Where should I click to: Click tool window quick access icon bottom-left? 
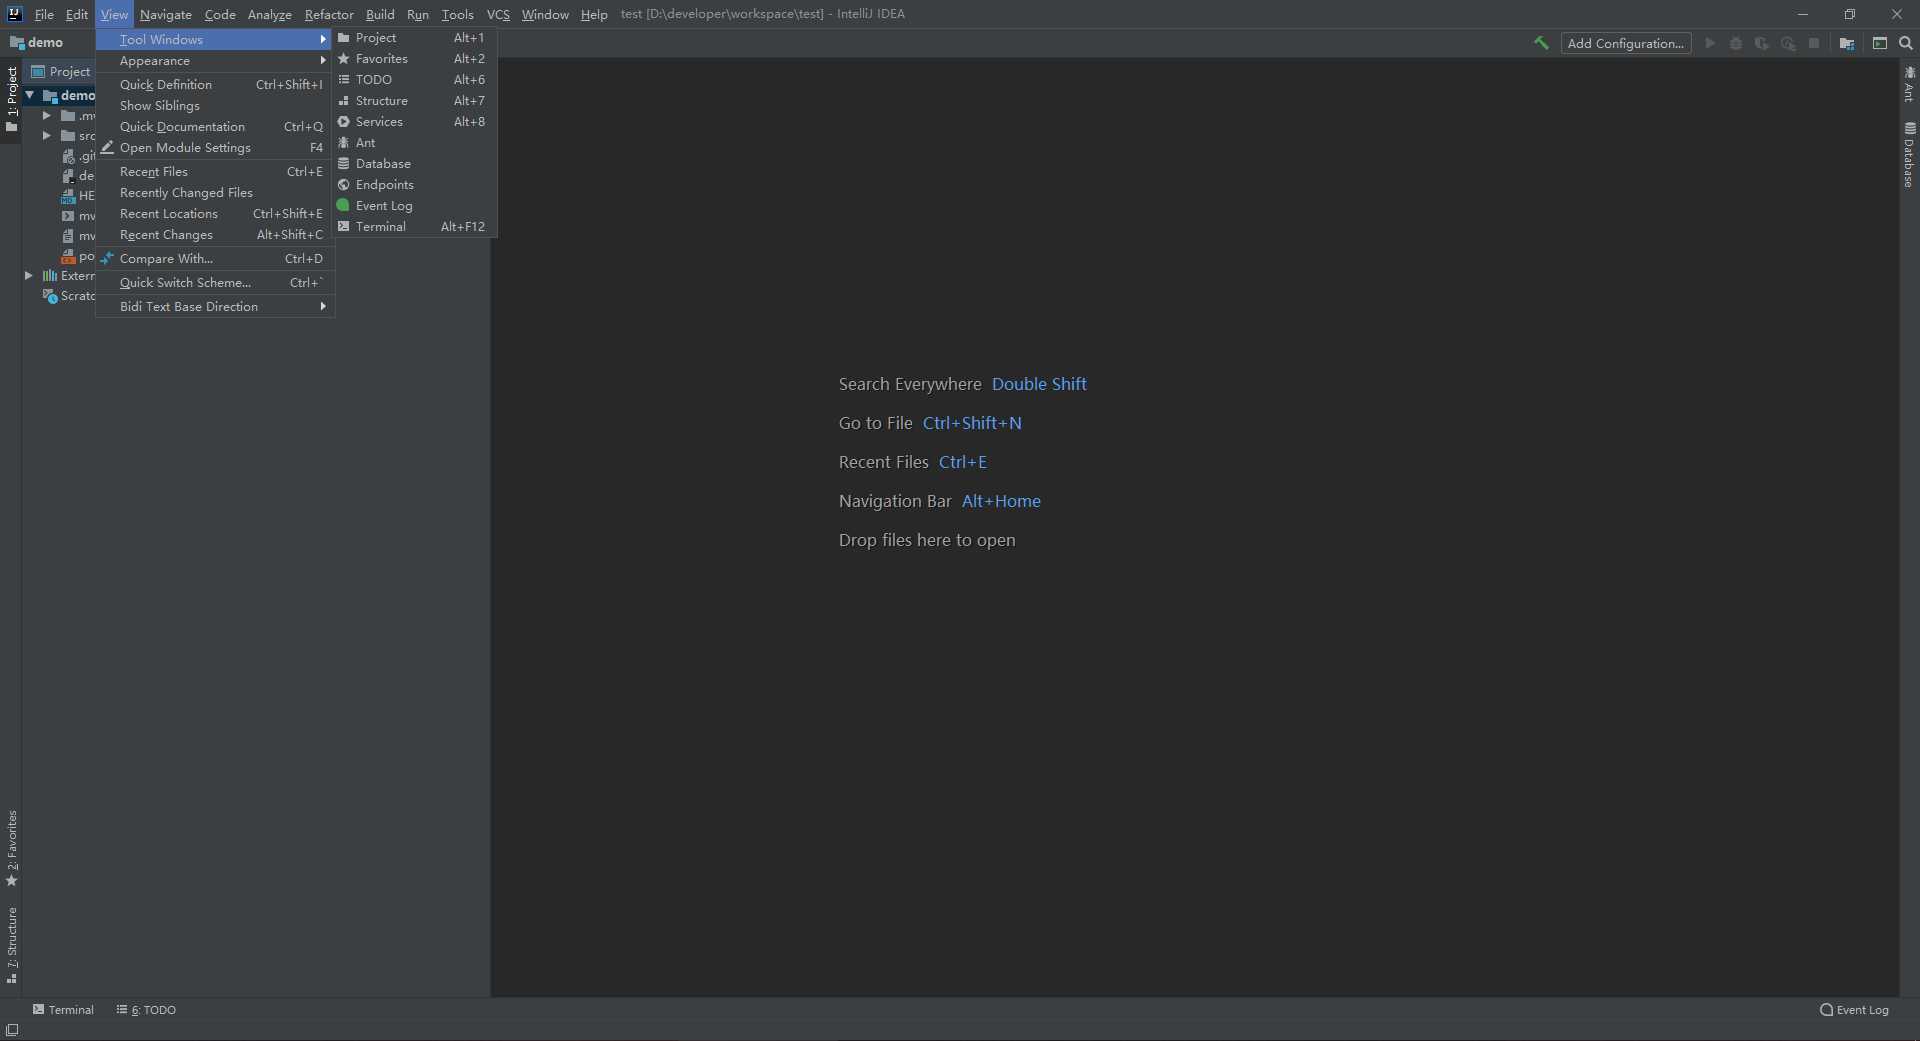[12, 1030]
